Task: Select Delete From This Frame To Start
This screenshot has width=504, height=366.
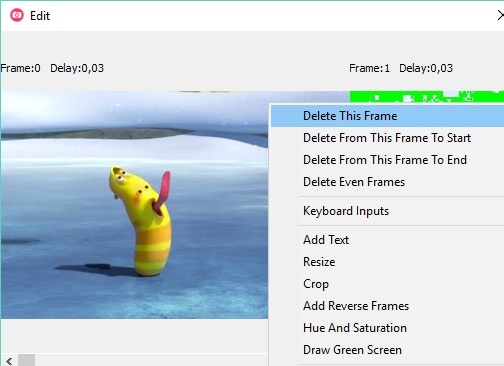Action: click(387, 138)
